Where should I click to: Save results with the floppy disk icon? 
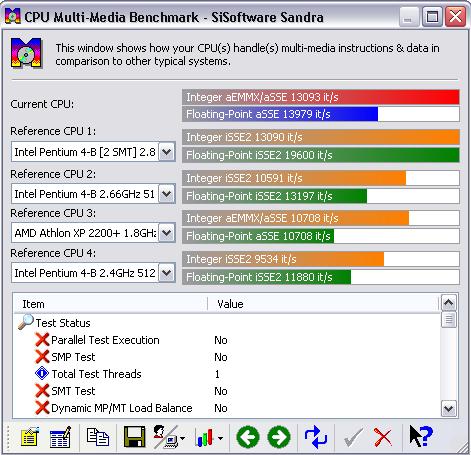[x=134, y=436]
